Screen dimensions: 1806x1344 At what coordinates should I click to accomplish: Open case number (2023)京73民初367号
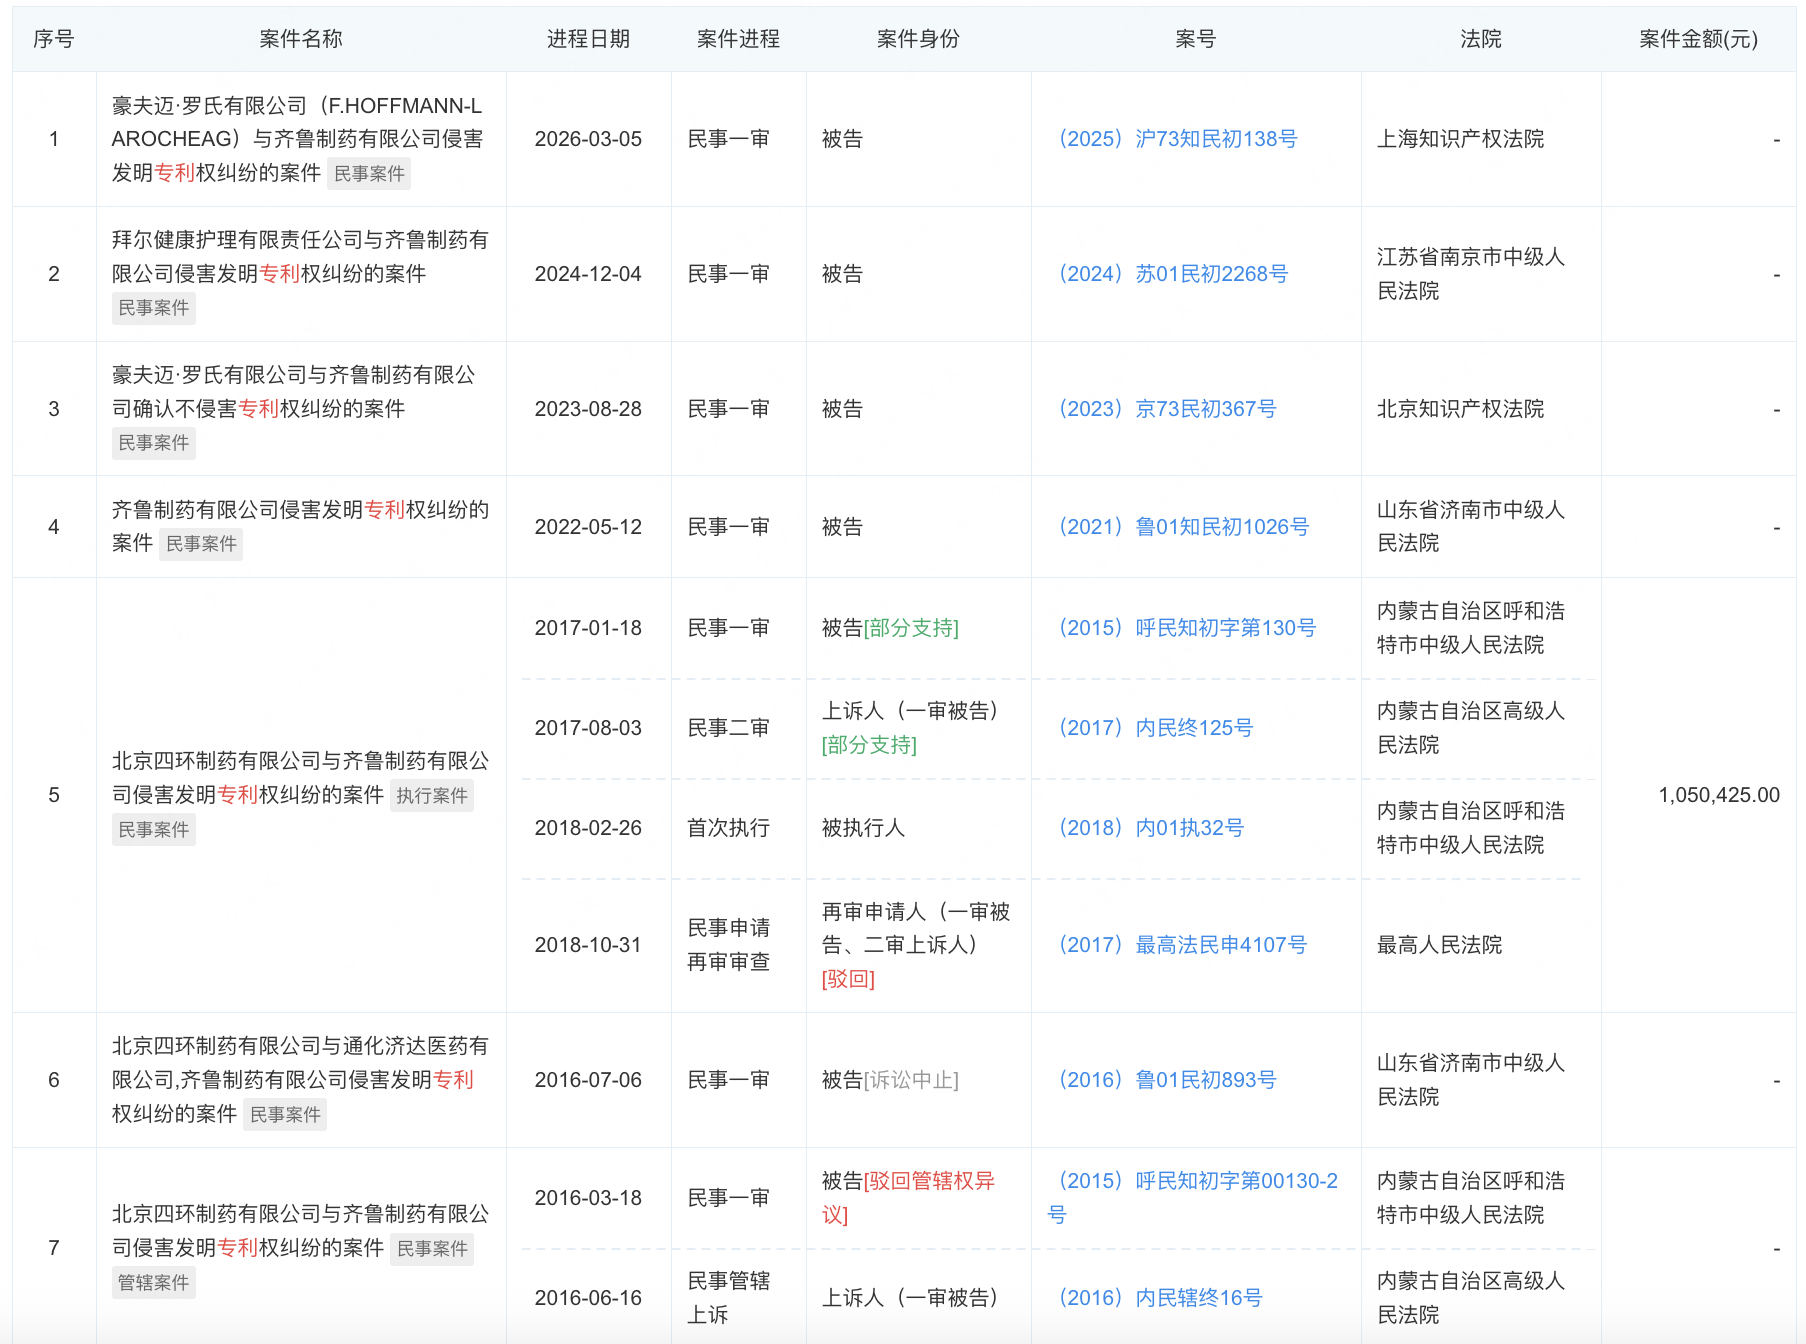1166,409
